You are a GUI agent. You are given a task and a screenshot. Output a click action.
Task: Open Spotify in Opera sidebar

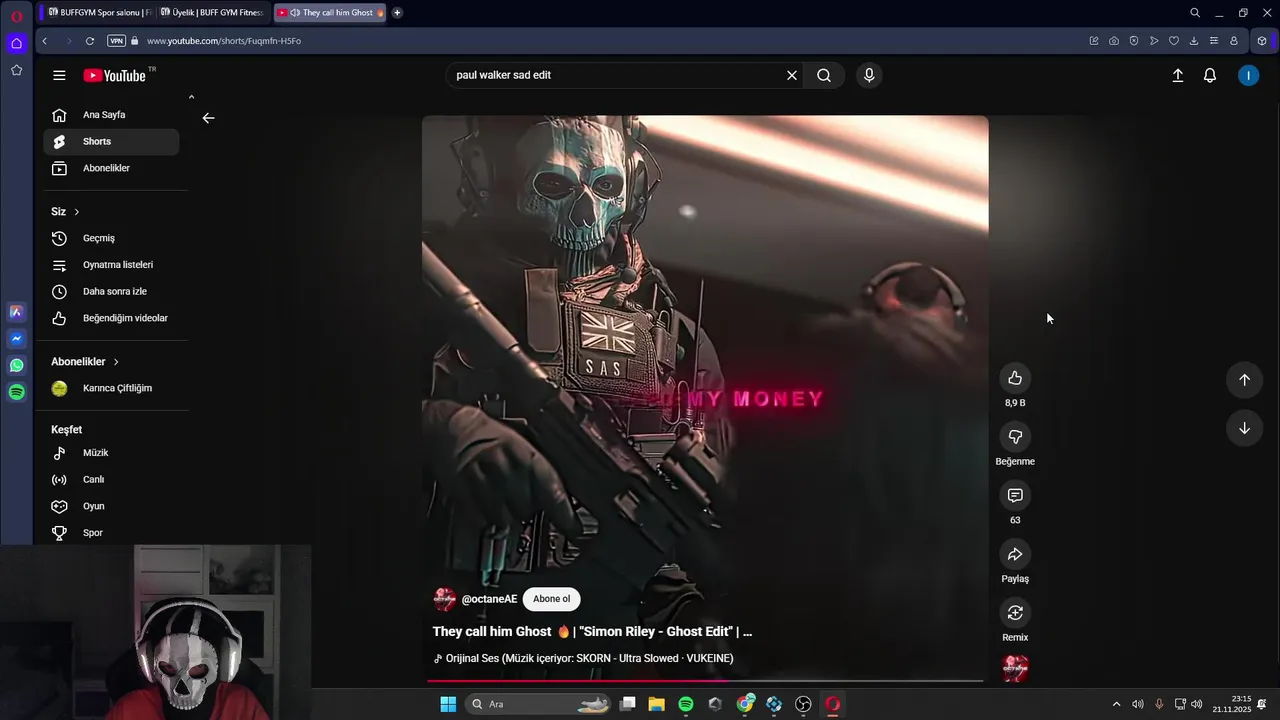click(17, 392)
